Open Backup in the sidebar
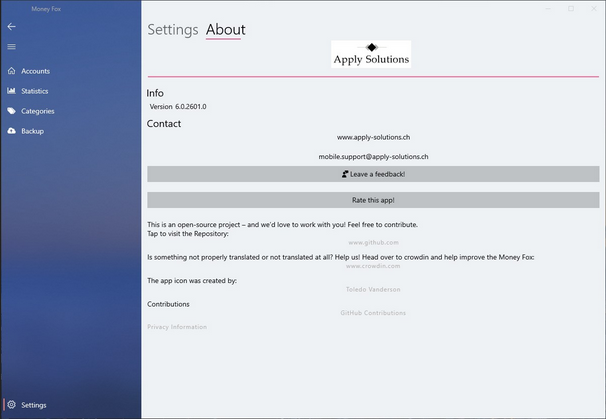Viewport: 606px width, 419px height. (70, 131)
